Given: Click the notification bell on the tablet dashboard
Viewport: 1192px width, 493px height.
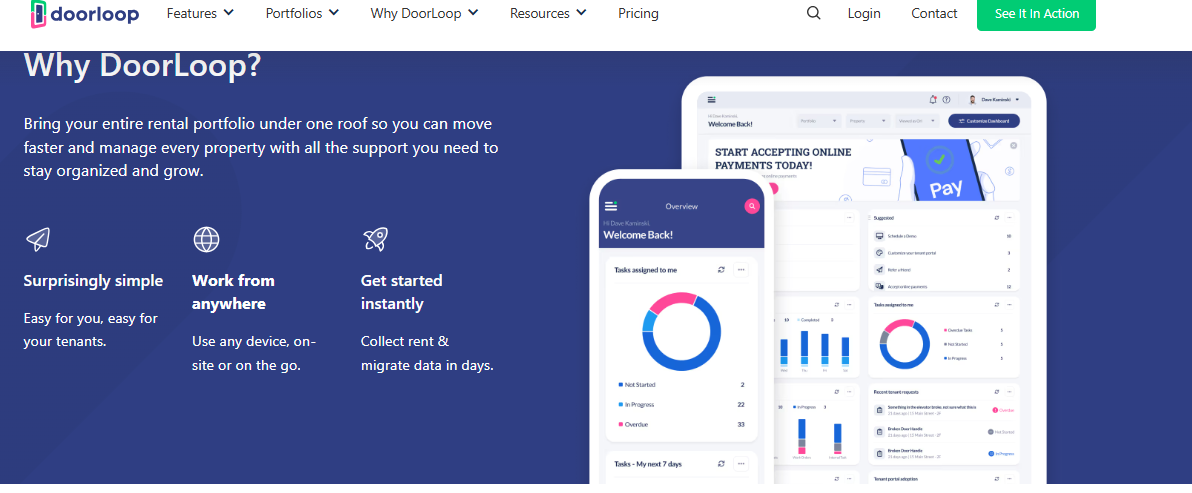Looking at the screenshot, I should click(x=934, y=100).
